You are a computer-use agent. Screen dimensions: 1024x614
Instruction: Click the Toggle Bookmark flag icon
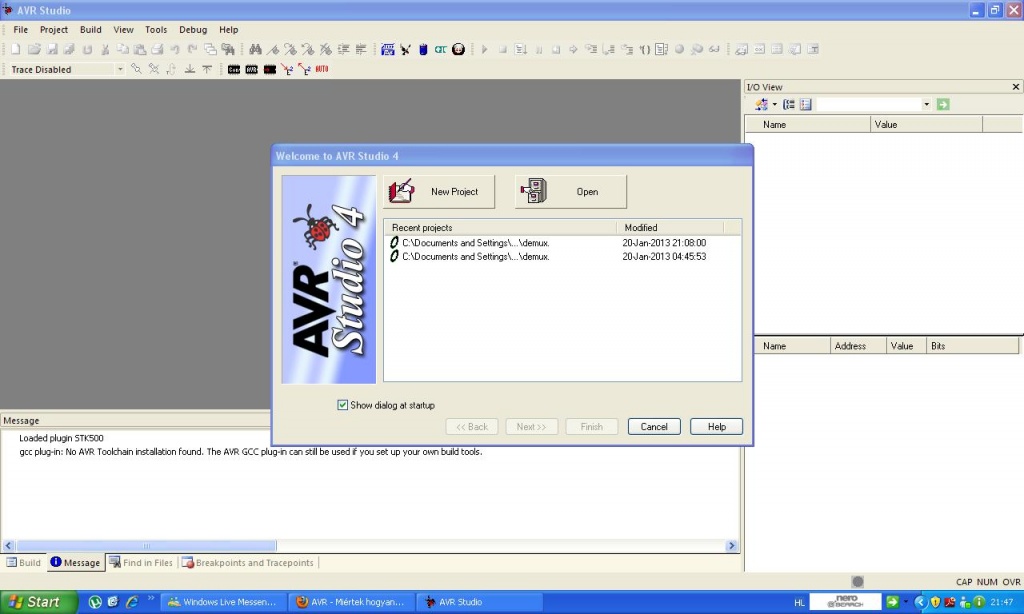(x=273, y=49)
